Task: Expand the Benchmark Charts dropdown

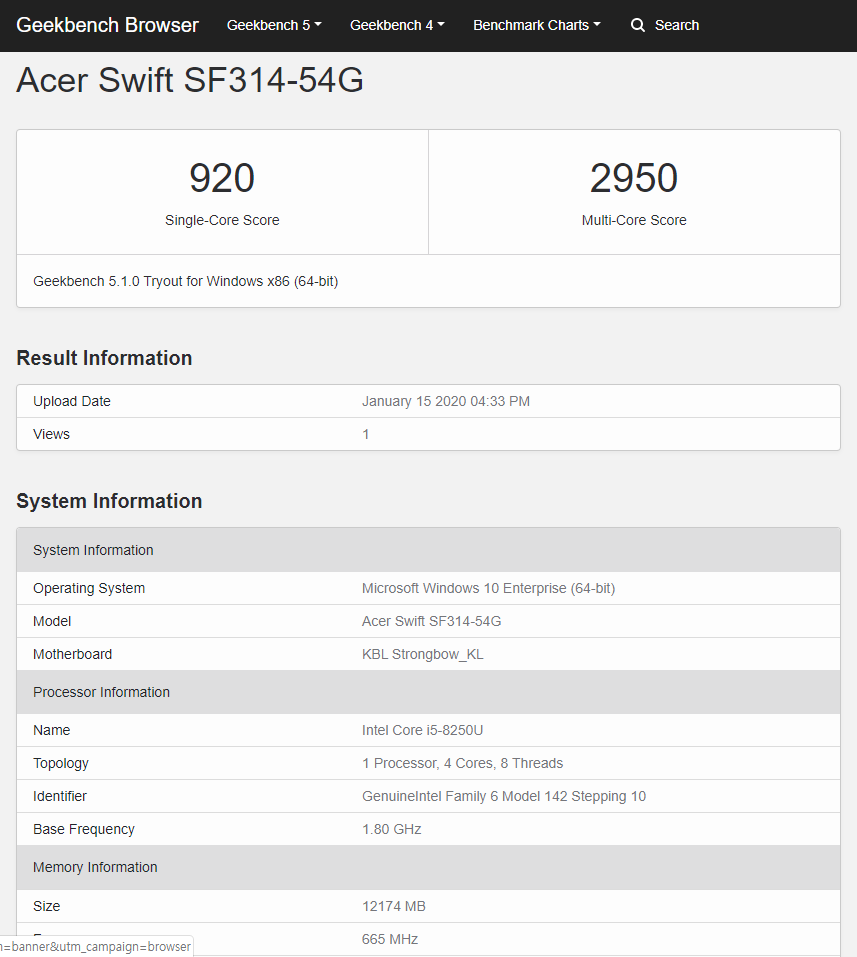Action: point(537,25)
